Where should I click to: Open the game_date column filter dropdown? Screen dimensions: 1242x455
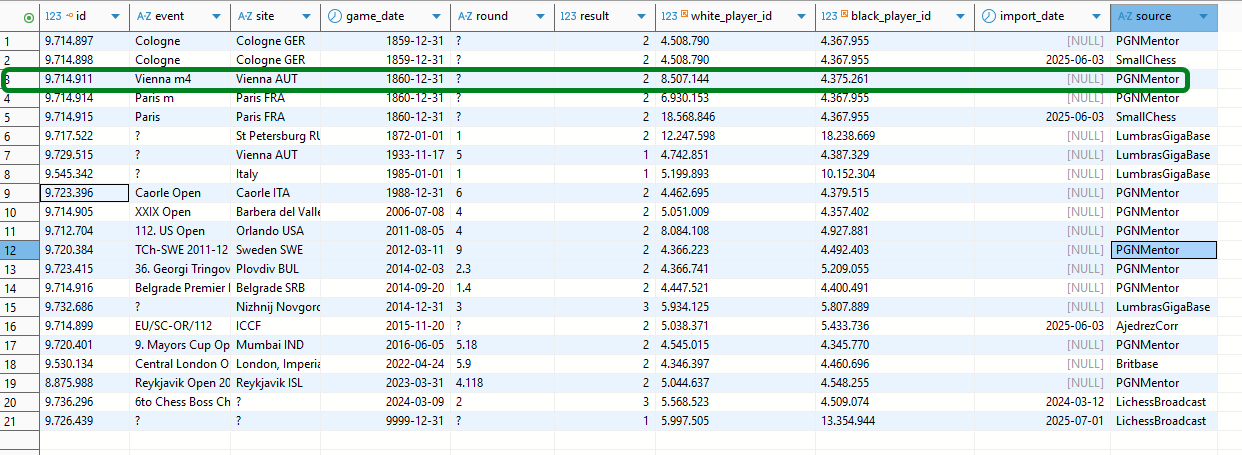click(436, 17)
